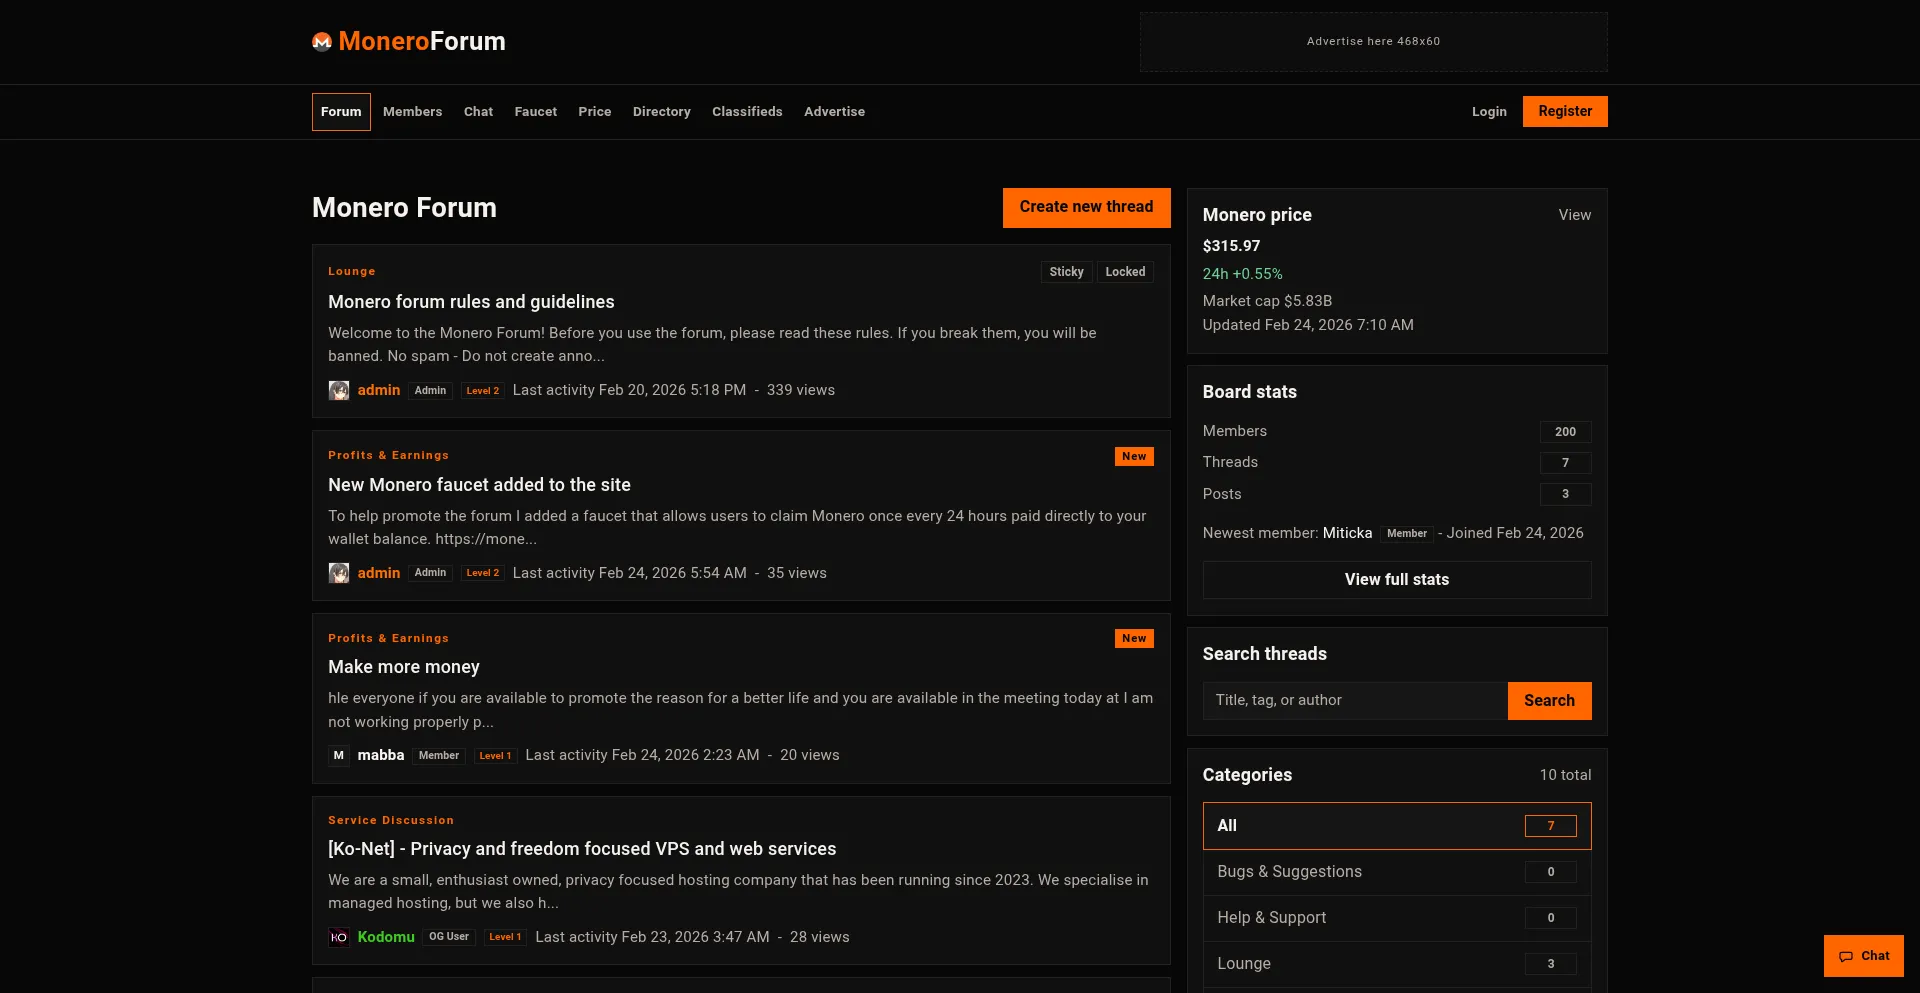Click Kodomu's avatar icon
Image resolution: width=1920 pixels, height=993 pixels.
tap(339, 937)
